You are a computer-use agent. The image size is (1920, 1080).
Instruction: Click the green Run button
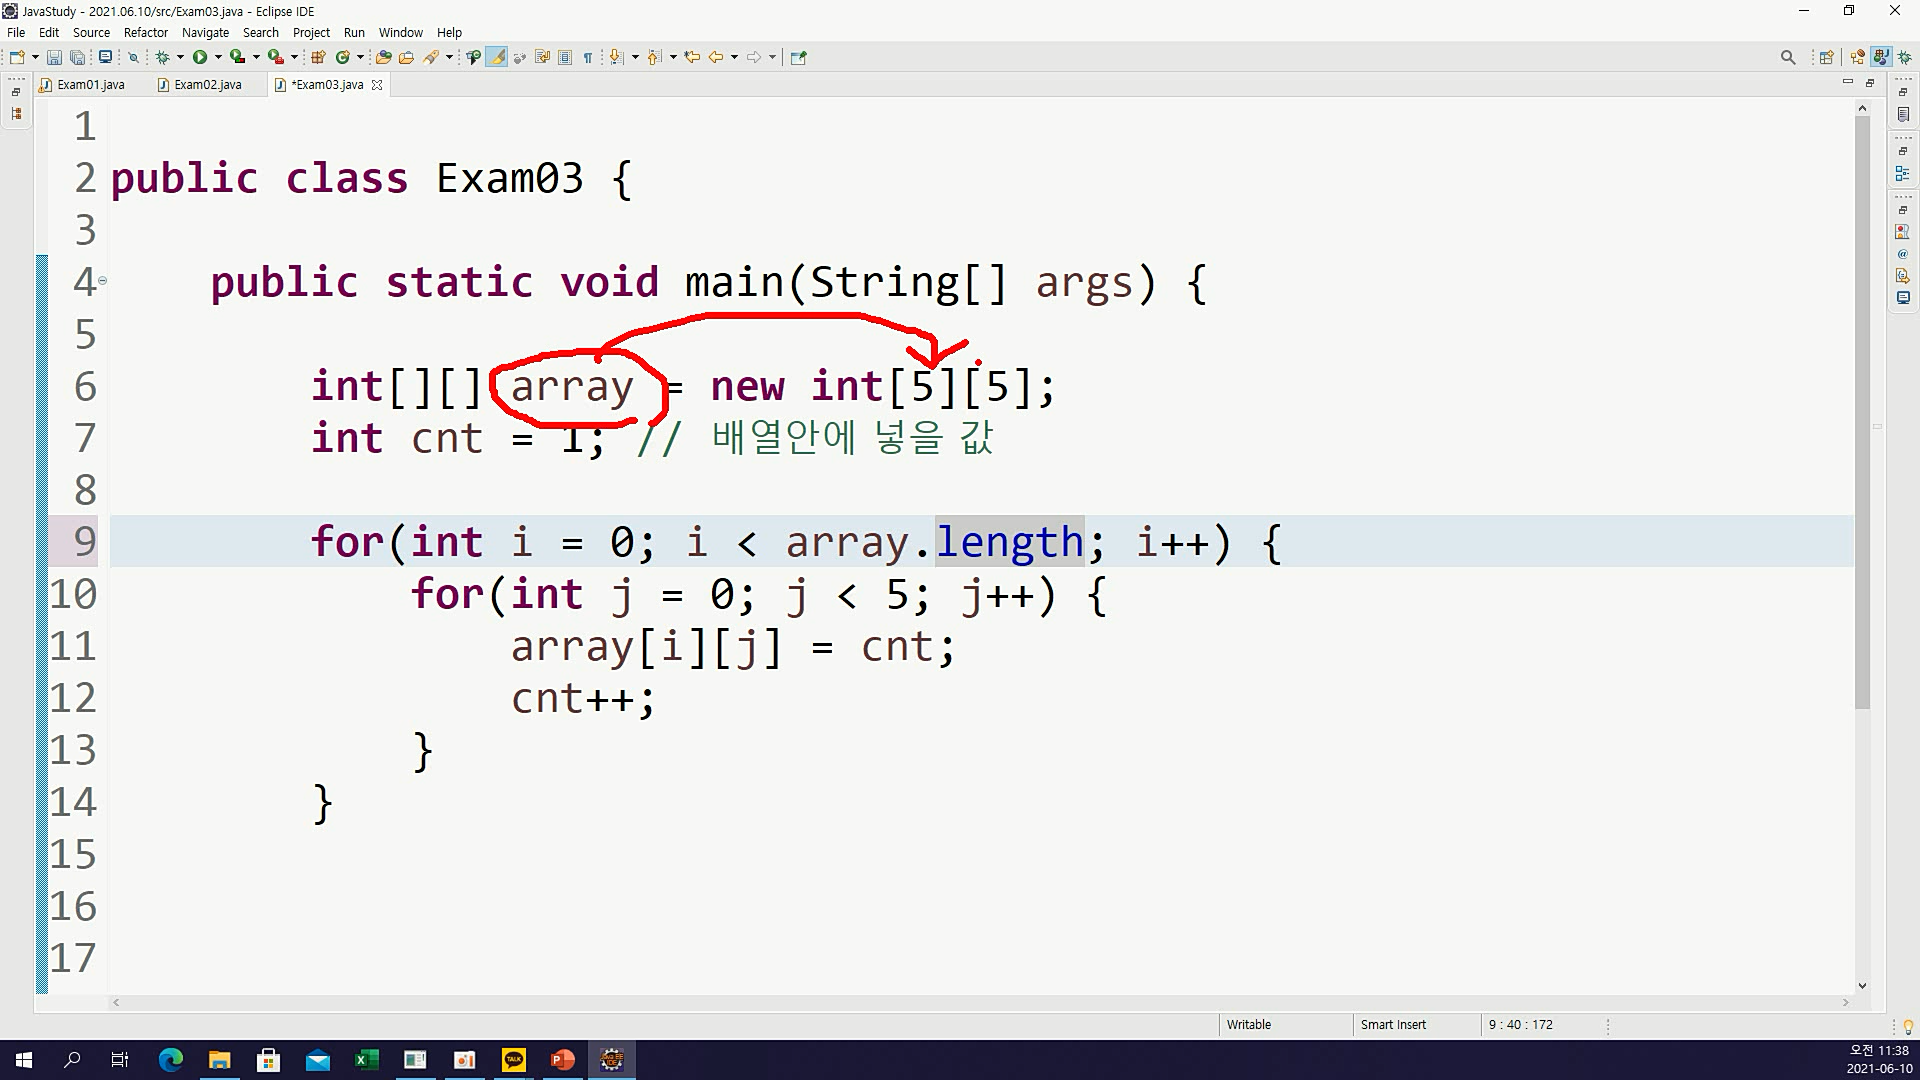tap(200, 57)
